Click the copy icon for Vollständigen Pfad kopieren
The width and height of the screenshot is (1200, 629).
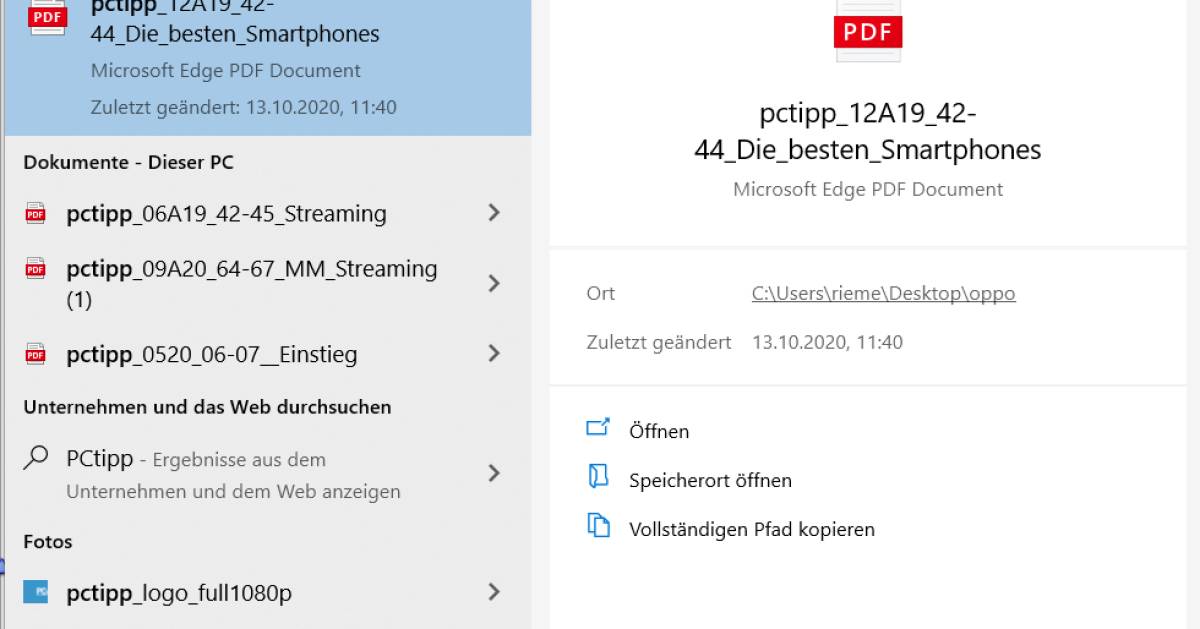tap(598, 527)
